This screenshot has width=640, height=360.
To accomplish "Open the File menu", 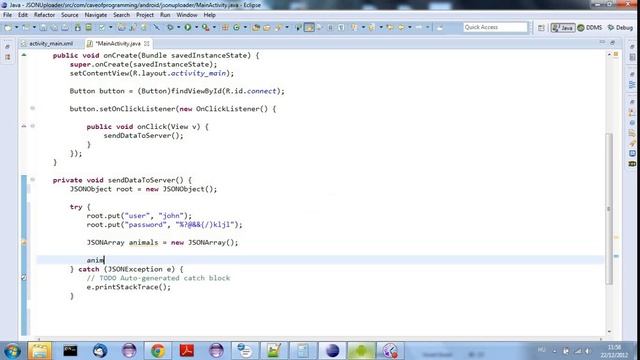I will click(7, 15).
